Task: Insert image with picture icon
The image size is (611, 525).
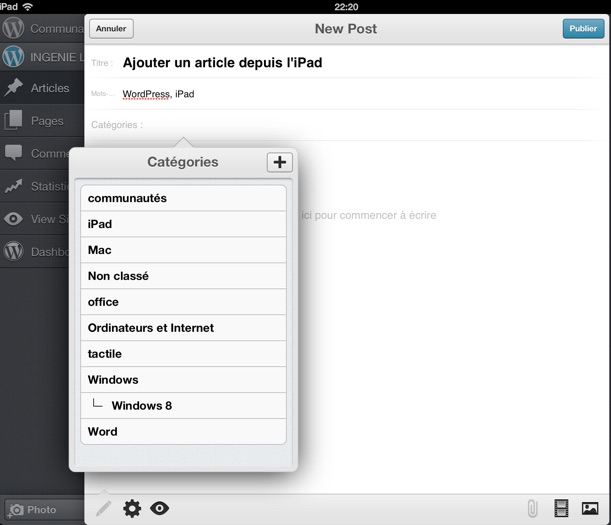Action: click(x=590, y=509)
